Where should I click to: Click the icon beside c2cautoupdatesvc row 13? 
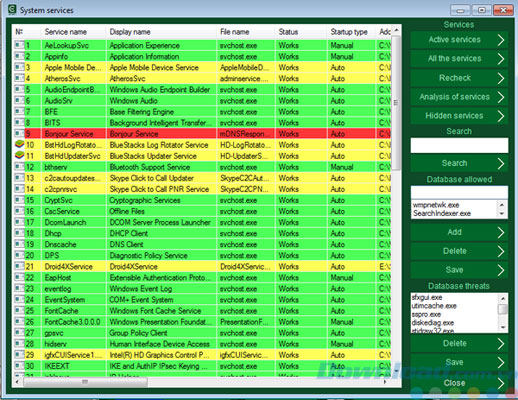[19, 177]
